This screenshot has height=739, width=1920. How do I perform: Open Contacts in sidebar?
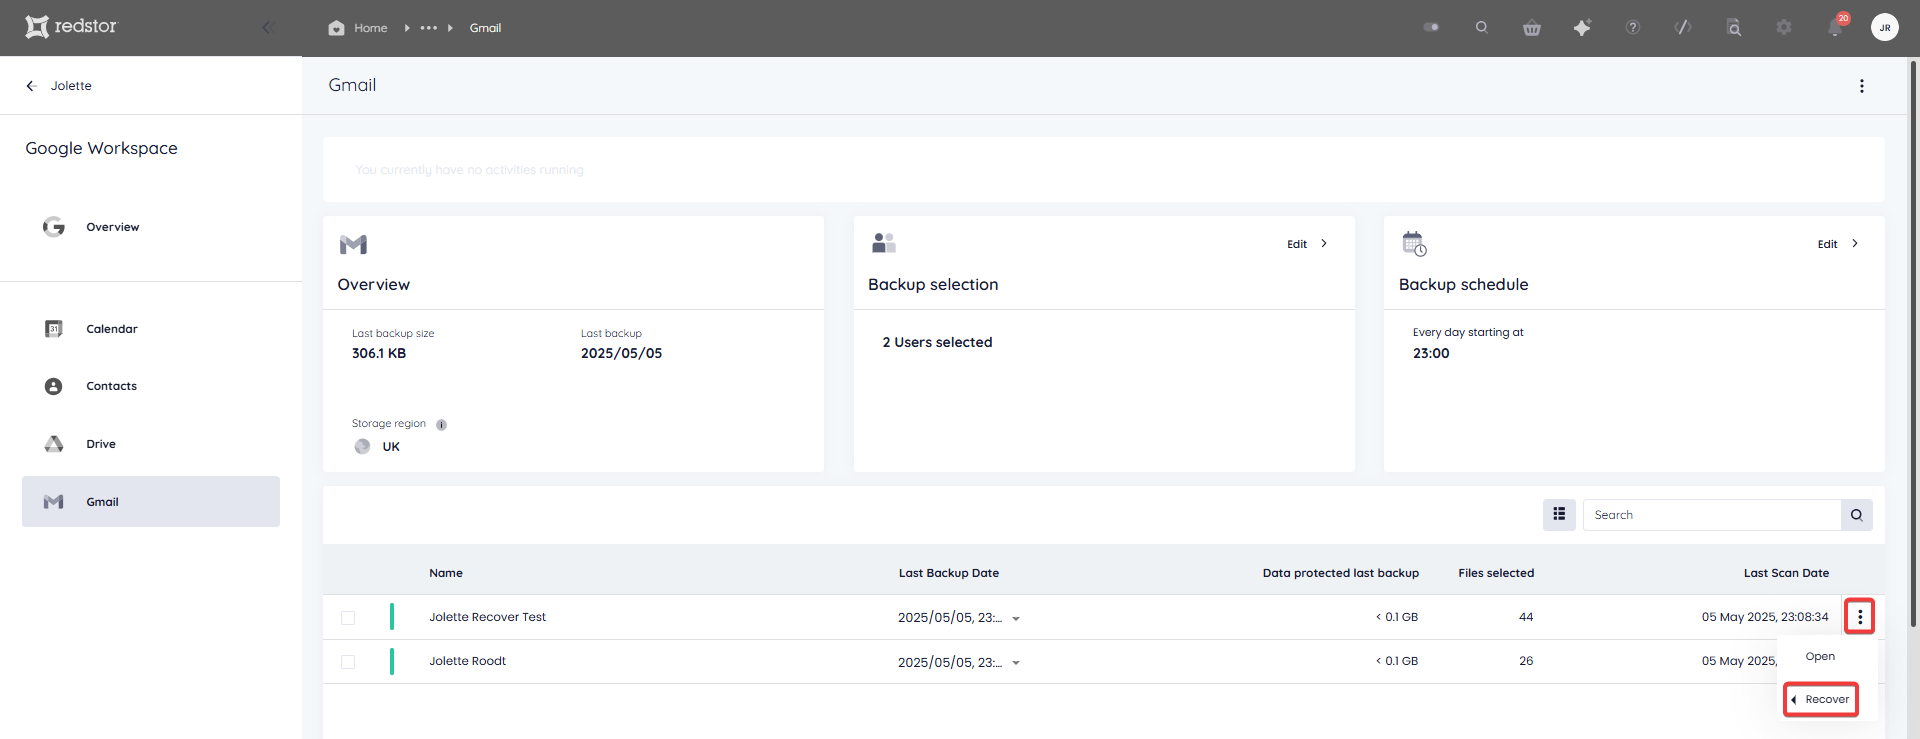pyautogui.click(x=151, y=386)
